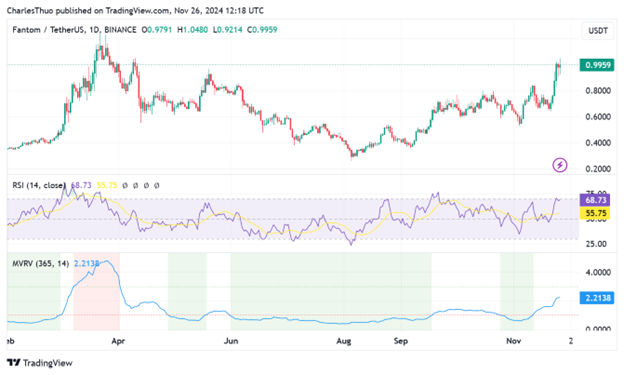Click the 0.8000 price axis label
The image size is (624, 375).
(x=598, y=91)
